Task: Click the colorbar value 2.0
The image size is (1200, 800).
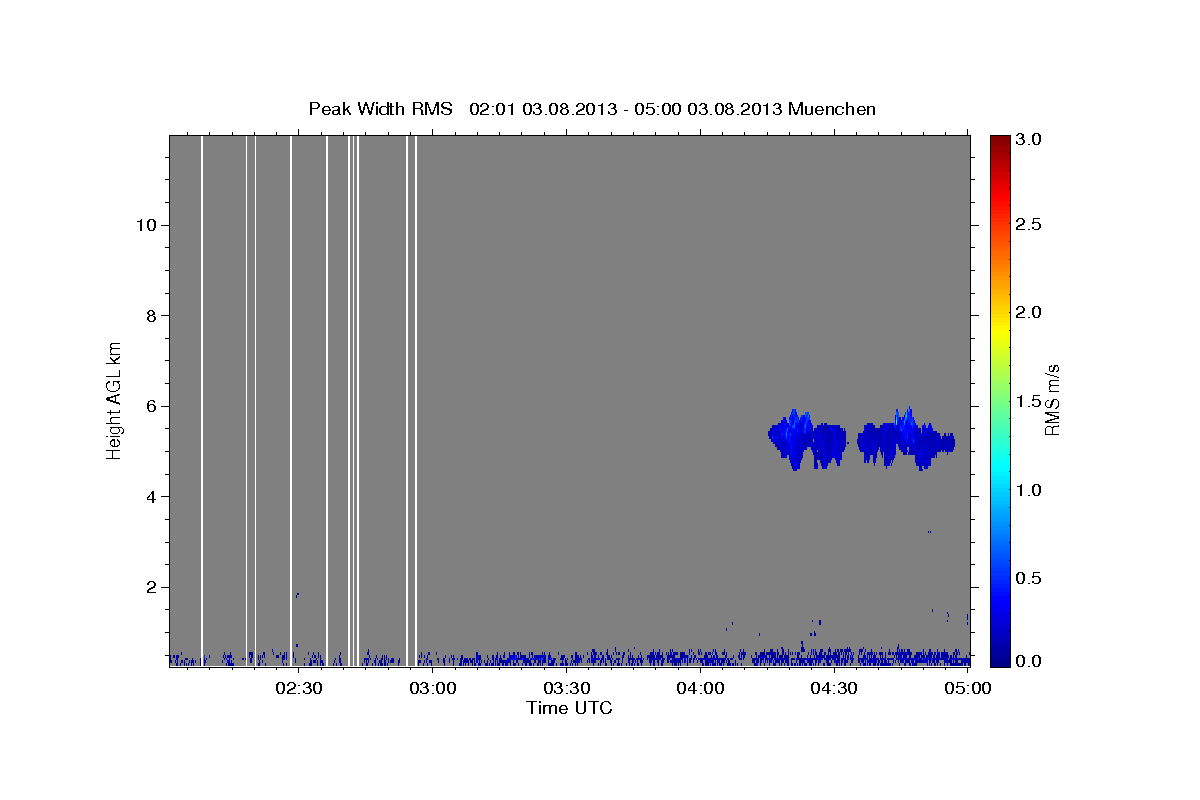Action: (1030, 313)
